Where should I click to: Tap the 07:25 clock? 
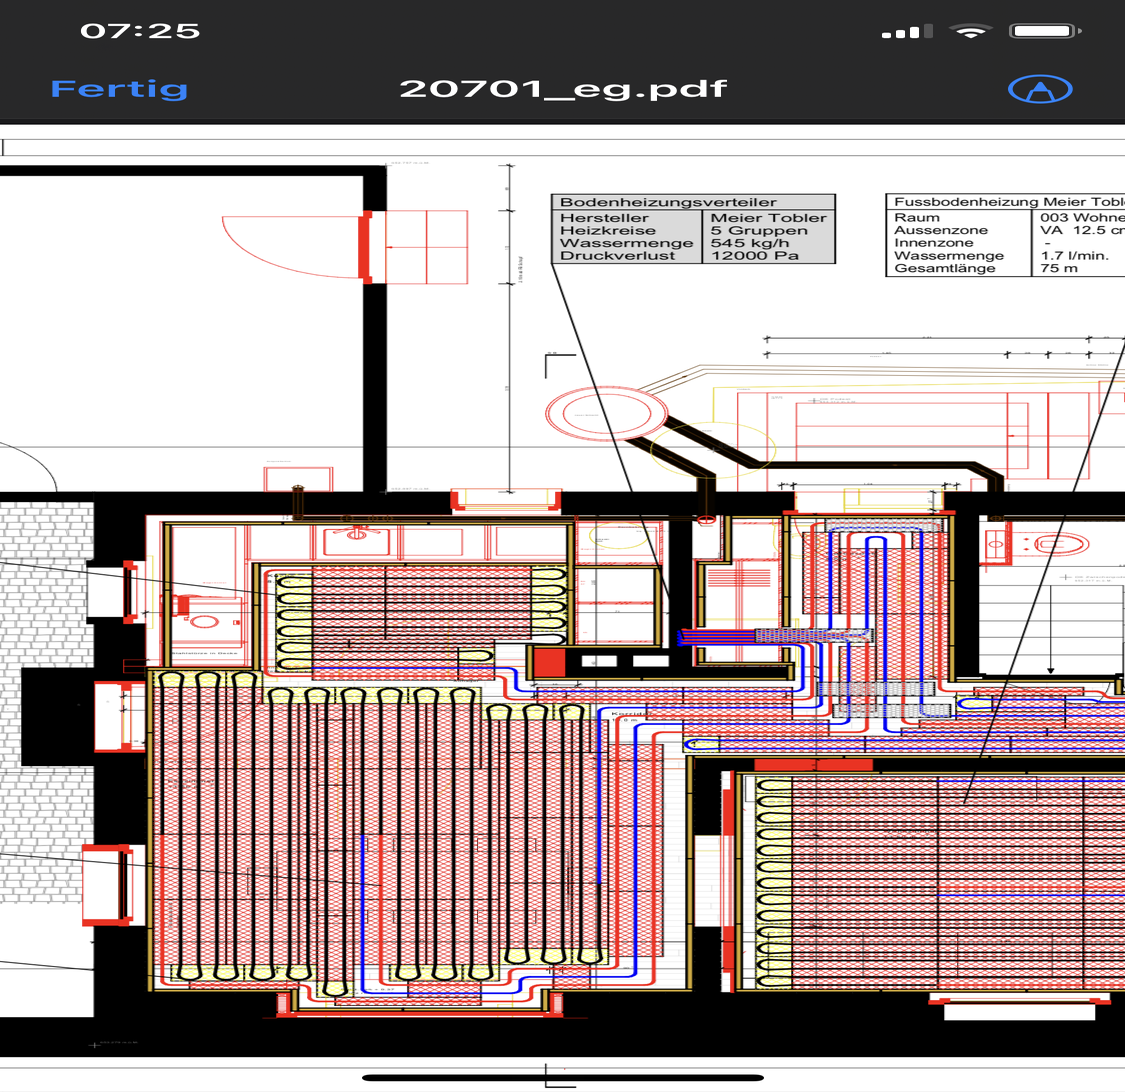click(x=140, y=31)
